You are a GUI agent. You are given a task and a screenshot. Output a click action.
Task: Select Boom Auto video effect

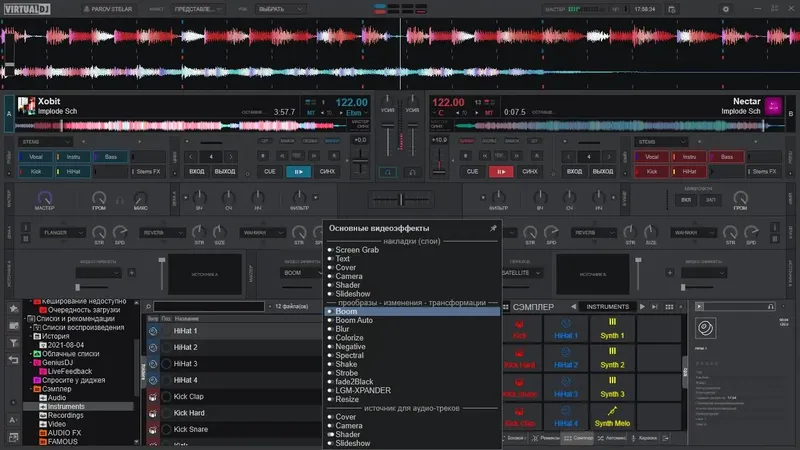pos(354,320)
